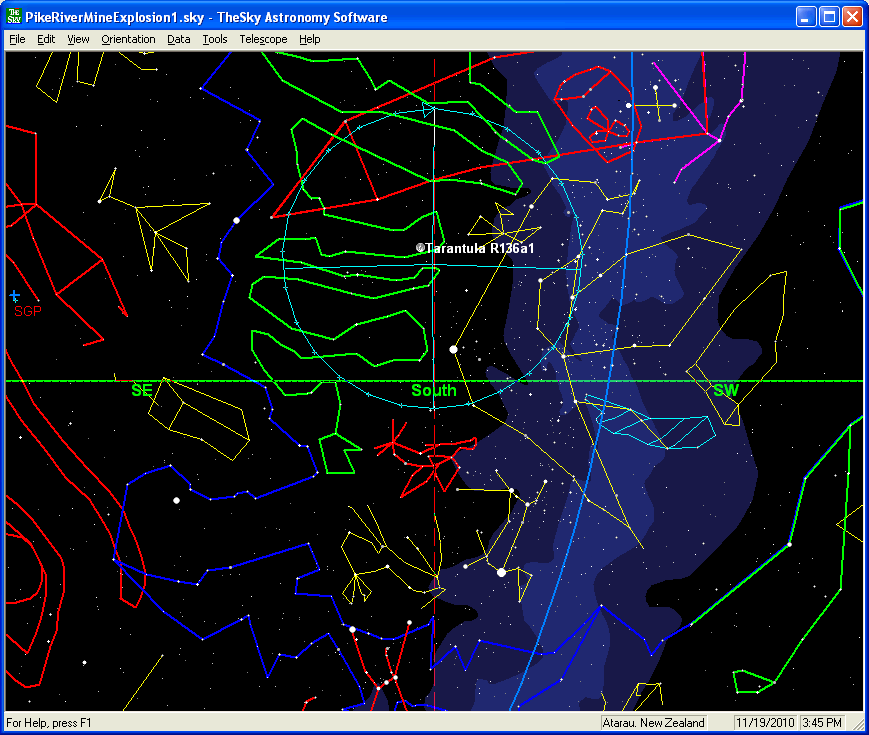Select the Tarantula R136a1 object marker
Image resolution: width=869 pixels, height=735 pixels.
coord(421,247)
